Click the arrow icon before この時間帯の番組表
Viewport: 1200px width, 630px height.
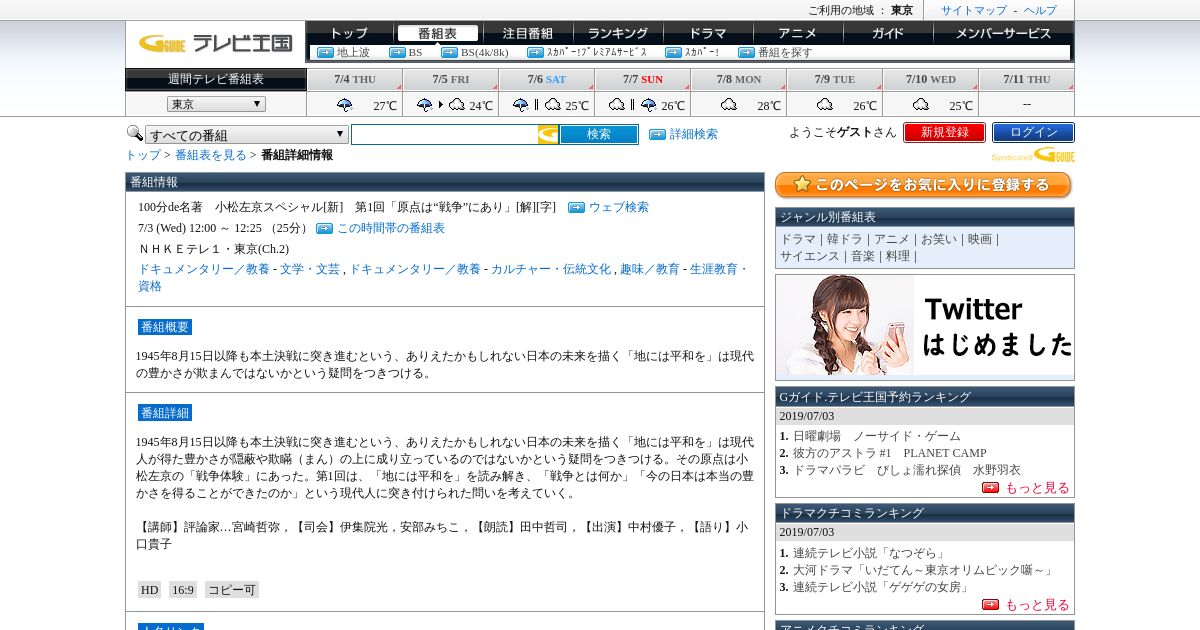pyautogui.click(x=324, y=228)
